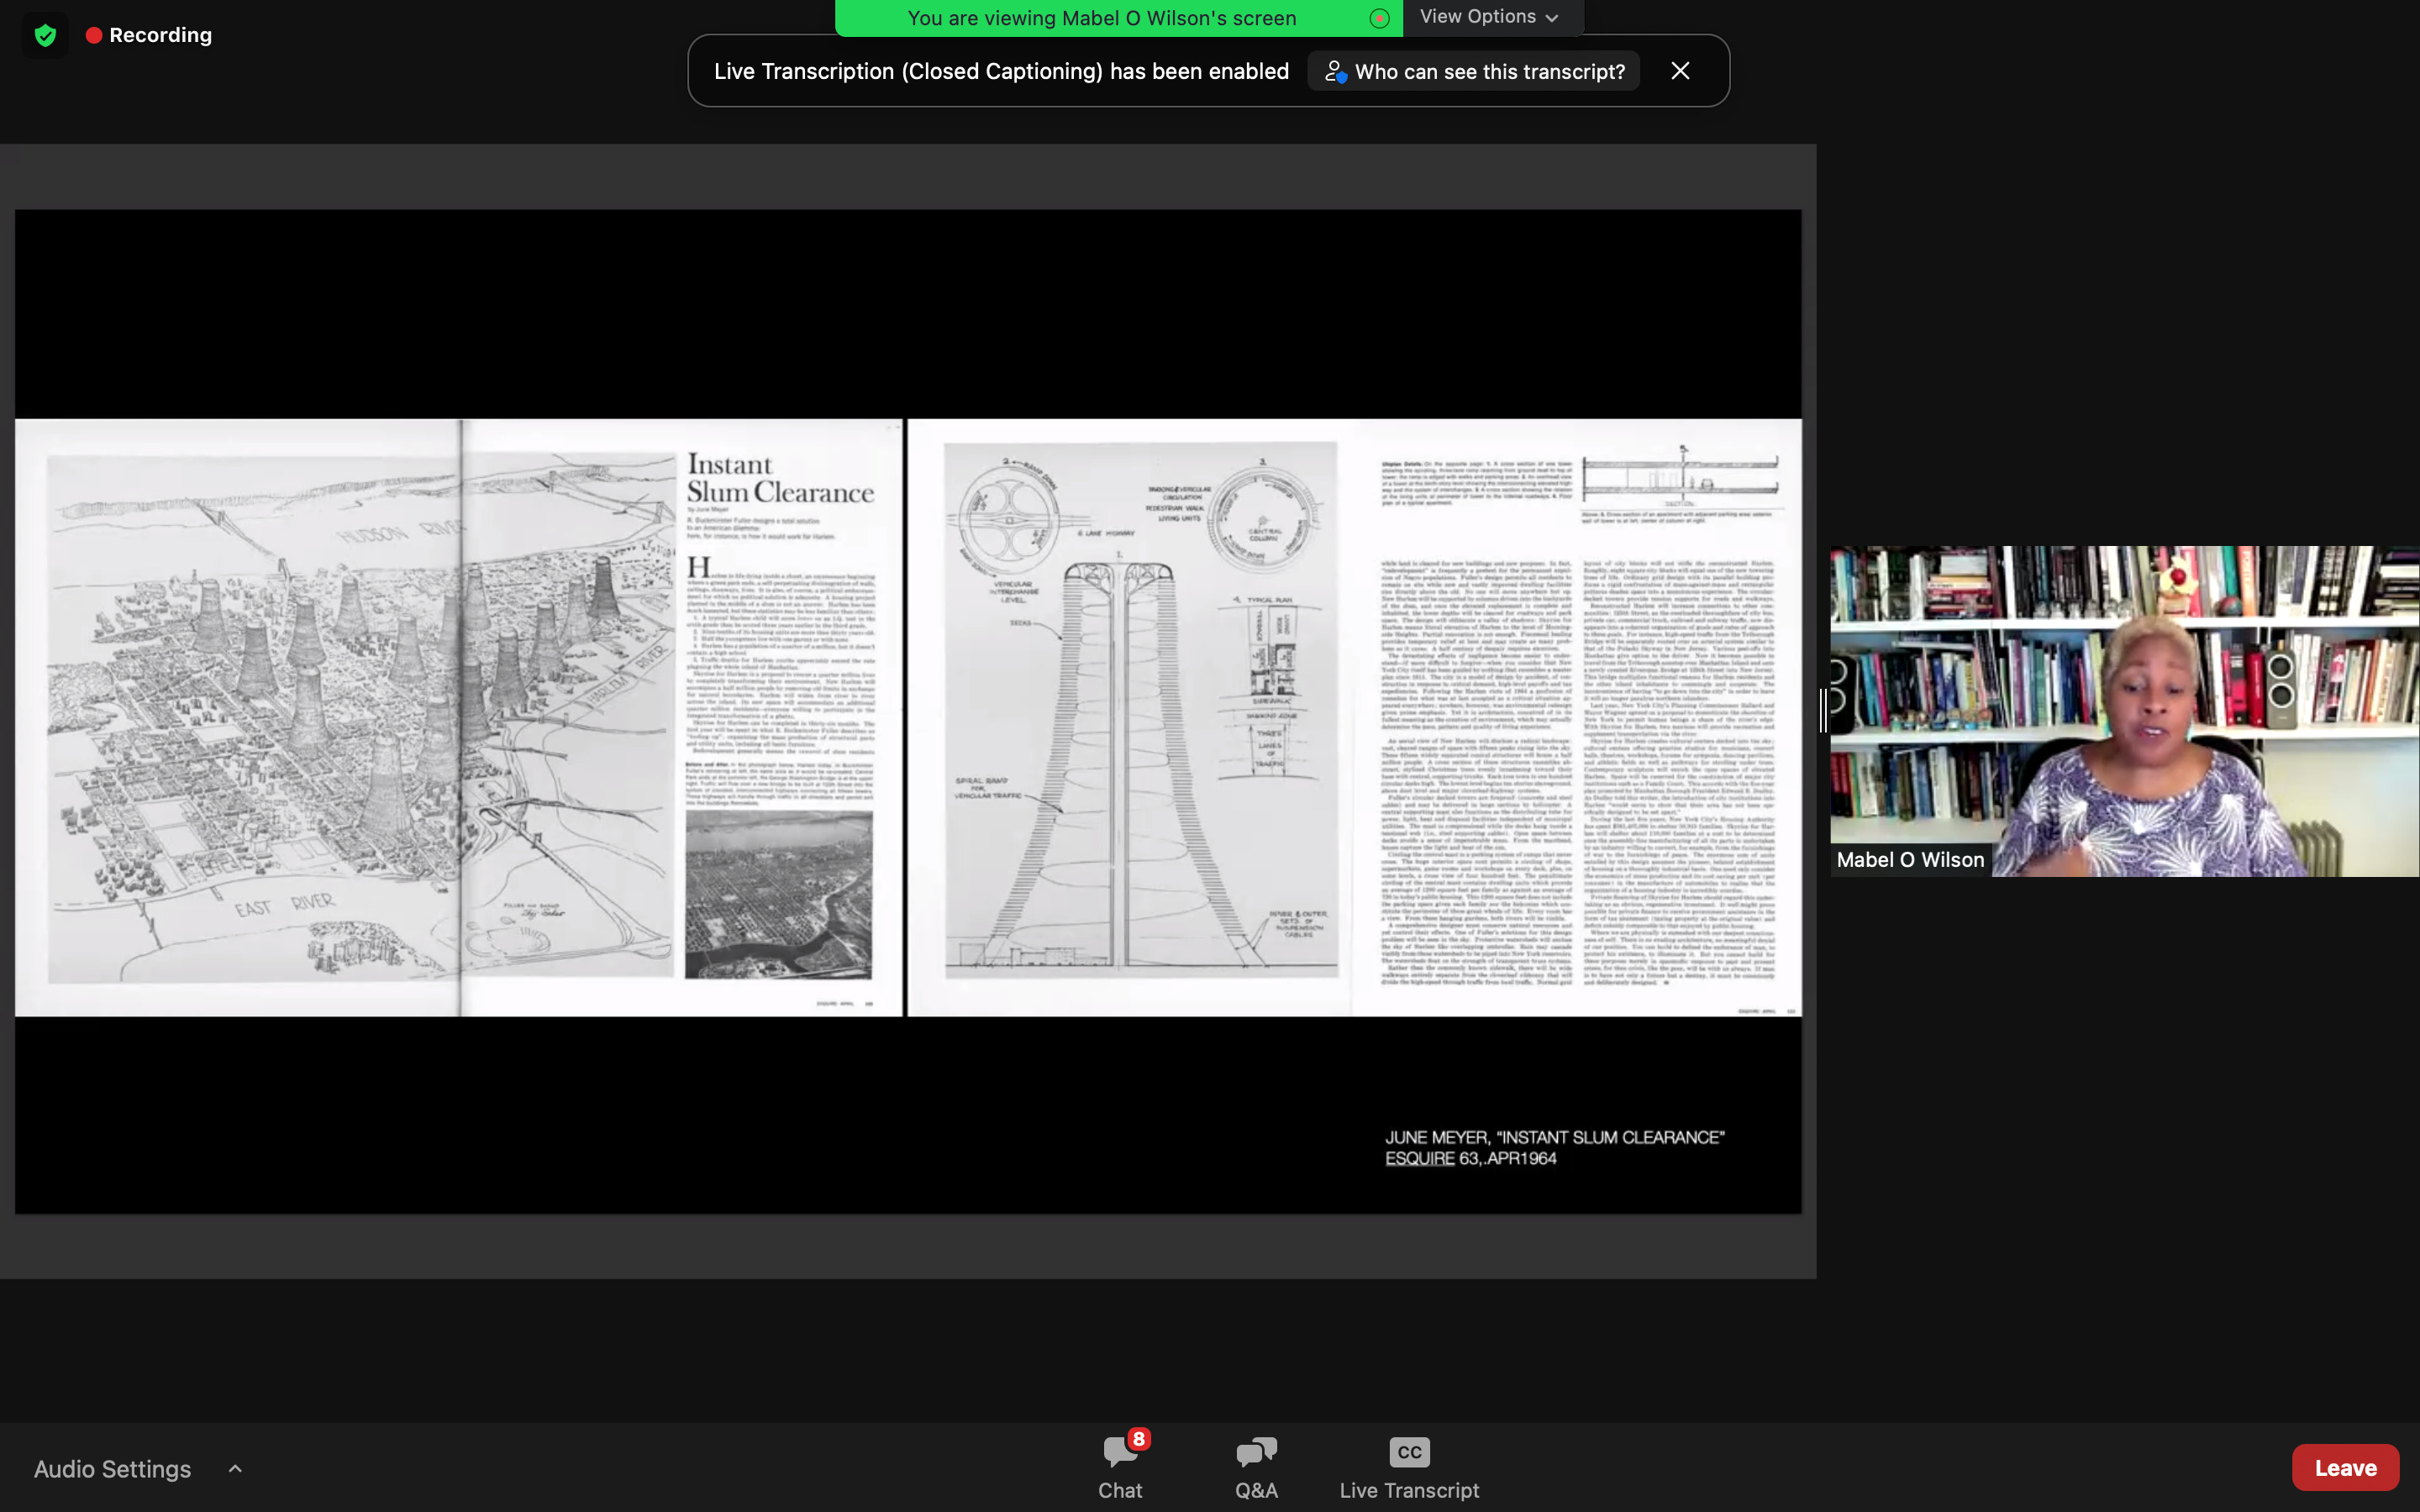This screenshot has height=1512, width=2420.
Task: Click the 'Live Transcription (Closed Captioning) has been enabled' text
Action: click(x=1001, y=71)
